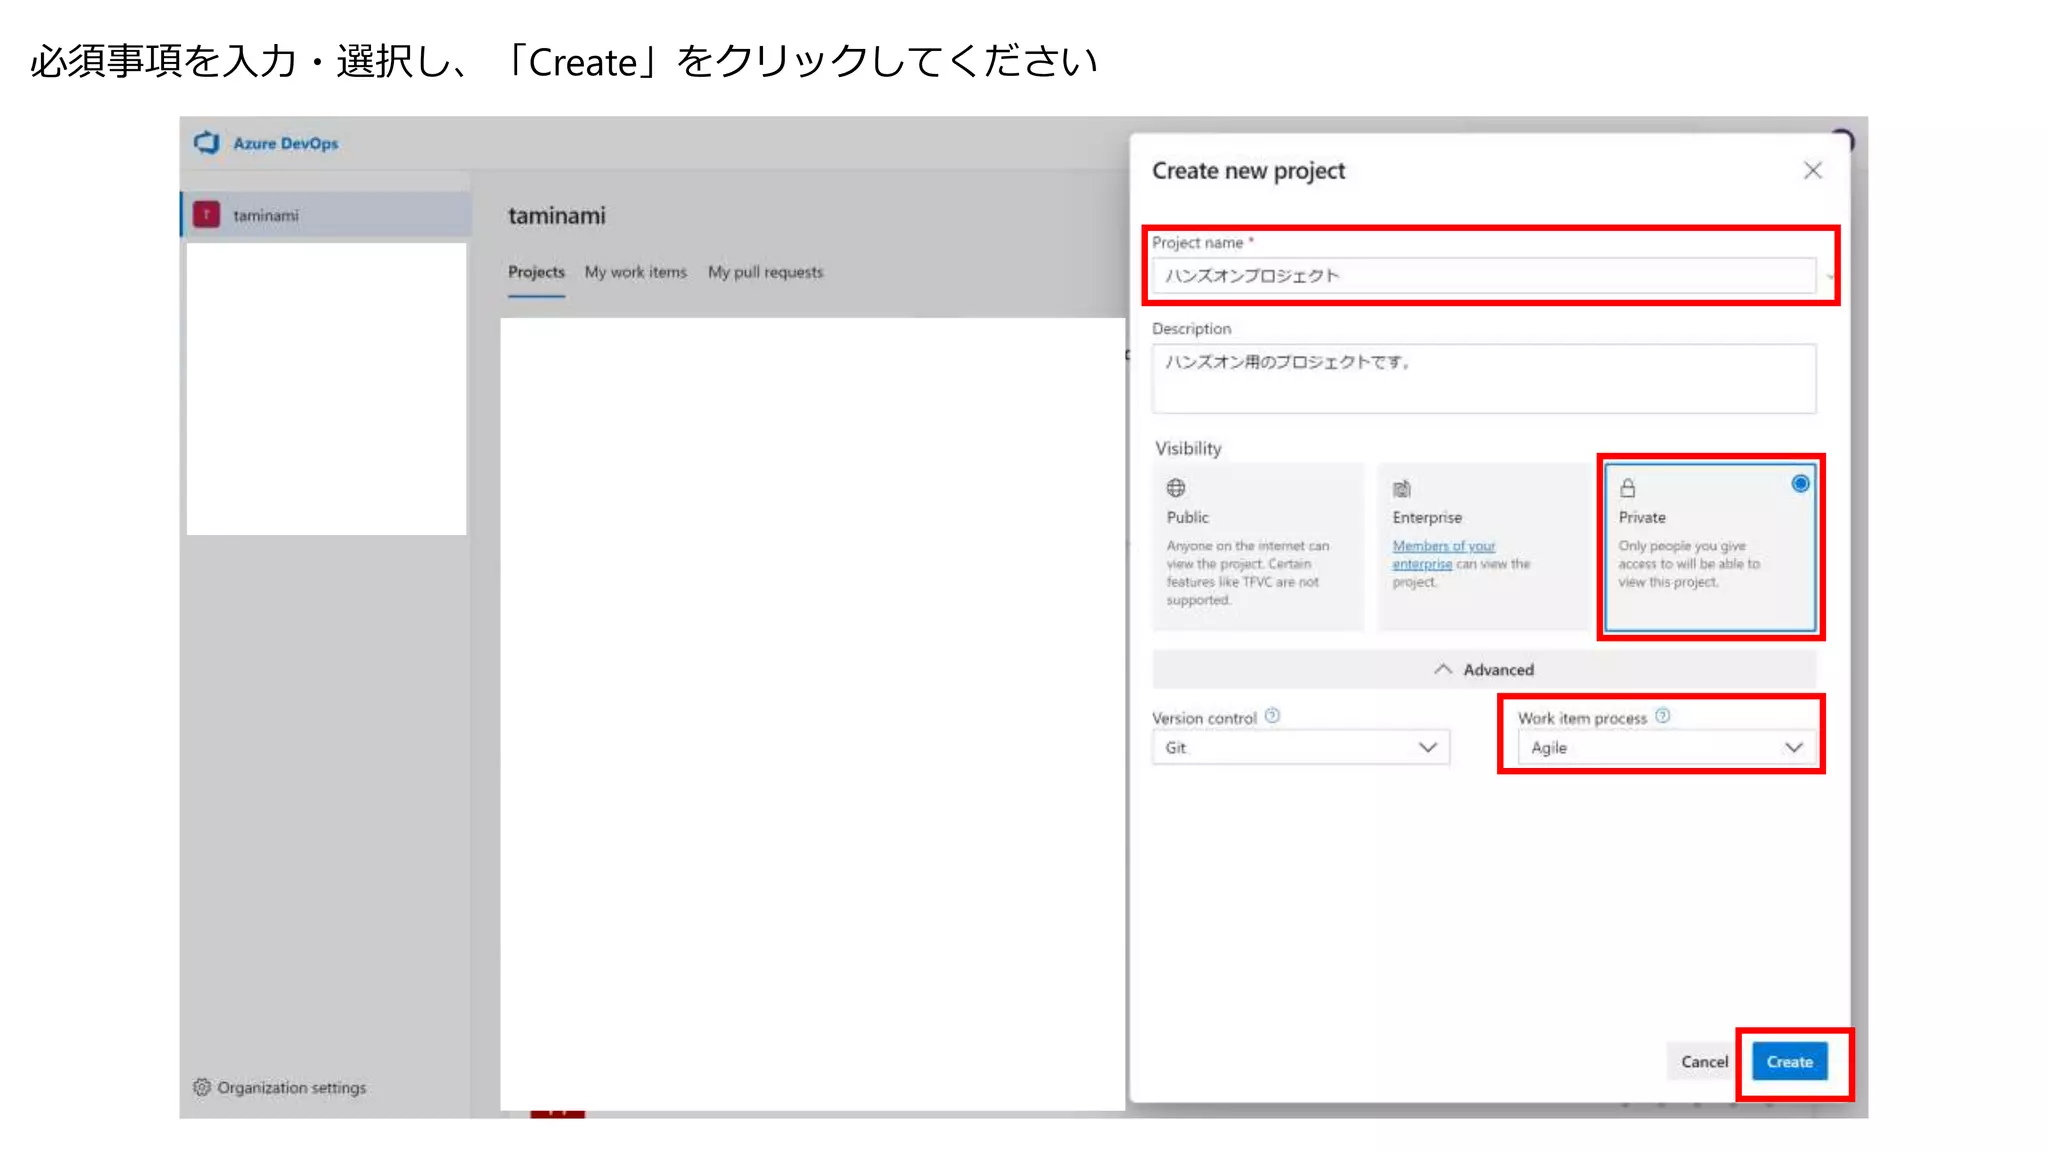
Task: Switch to My pull requests tab
Action: [x=766, y=272]
